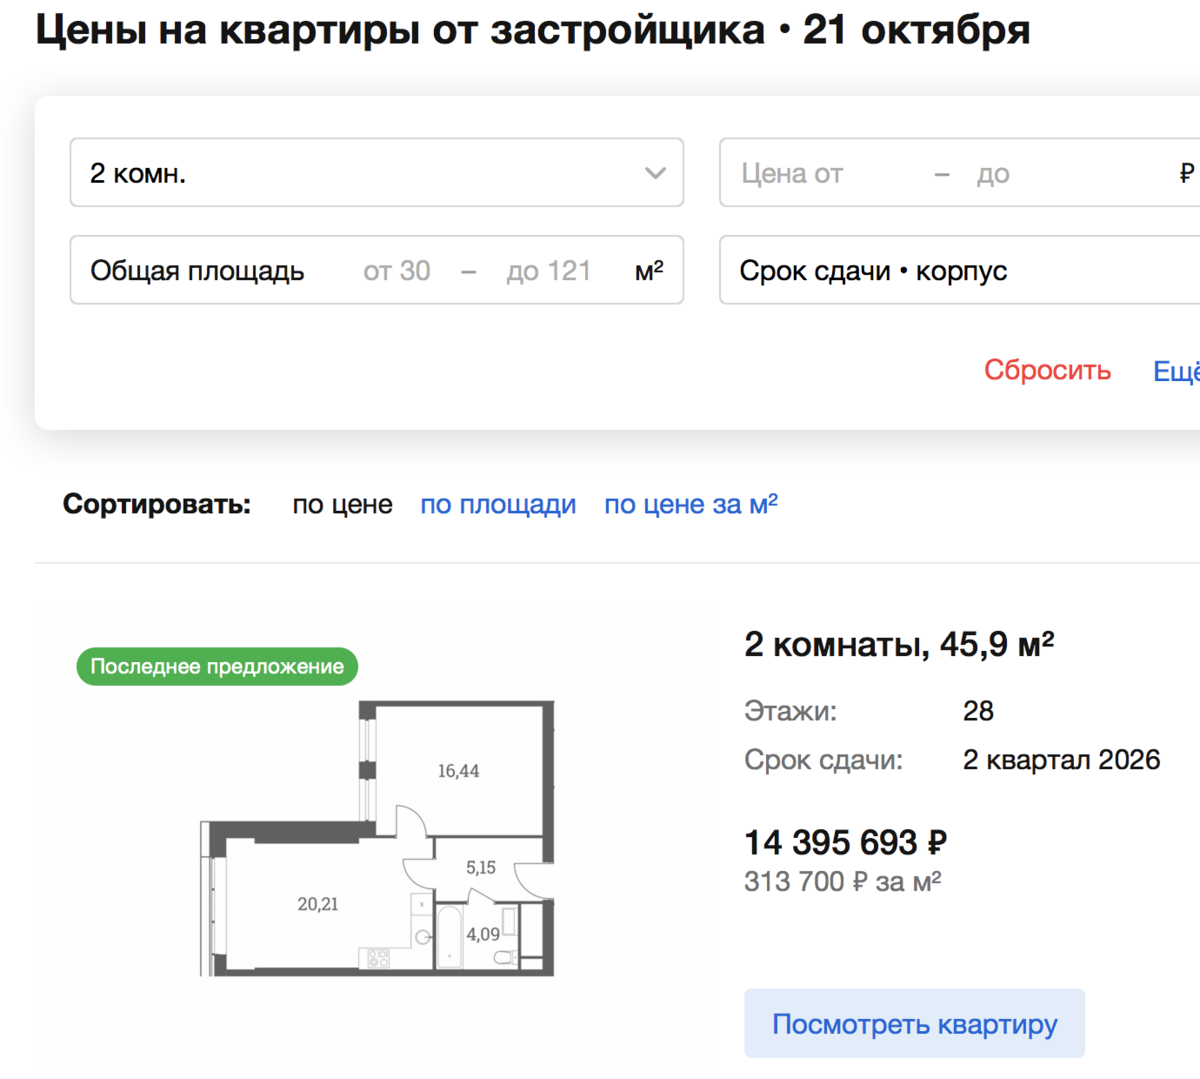This screenshot has height=1079, width=1200.
Task: Click the partly visible 'Ещё' link
Action: (x=1176, y=370)
